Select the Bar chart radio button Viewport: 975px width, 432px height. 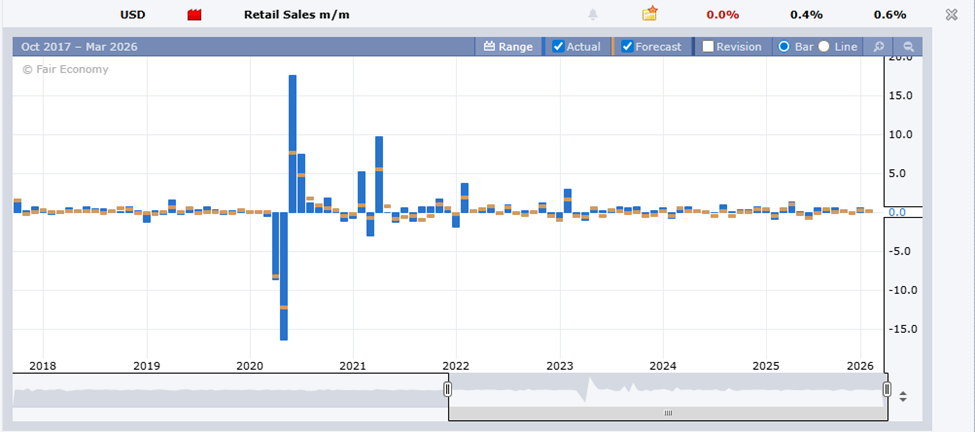784,47
